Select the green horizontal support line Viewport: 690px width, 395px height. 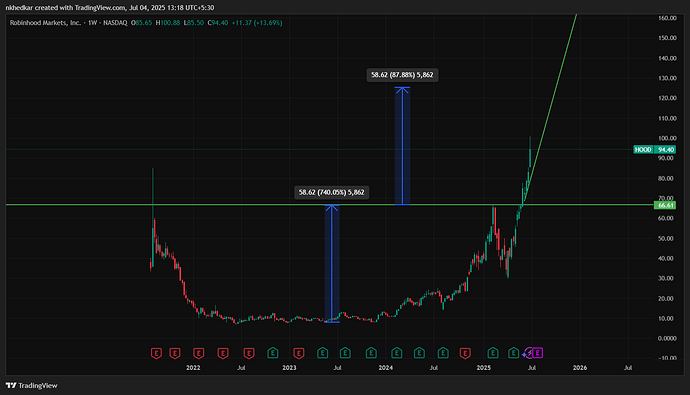click(330, 205)
